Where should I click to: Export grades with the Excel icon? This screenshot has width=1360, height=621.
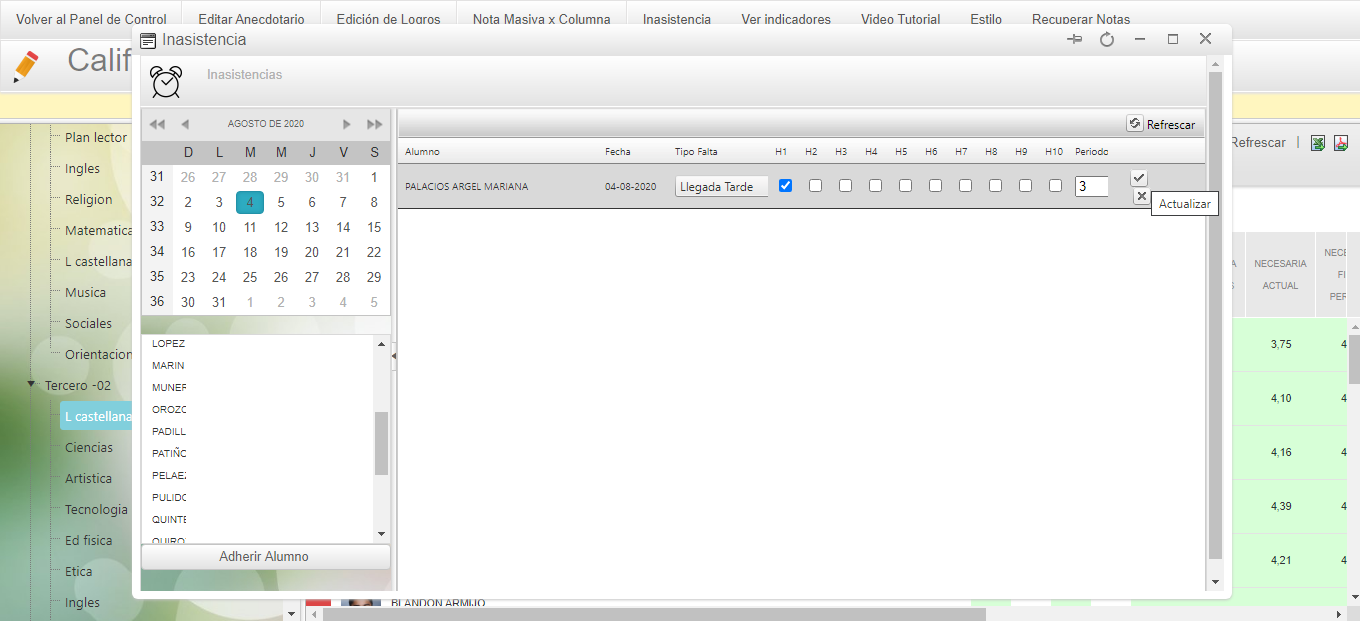(1318, 143)
